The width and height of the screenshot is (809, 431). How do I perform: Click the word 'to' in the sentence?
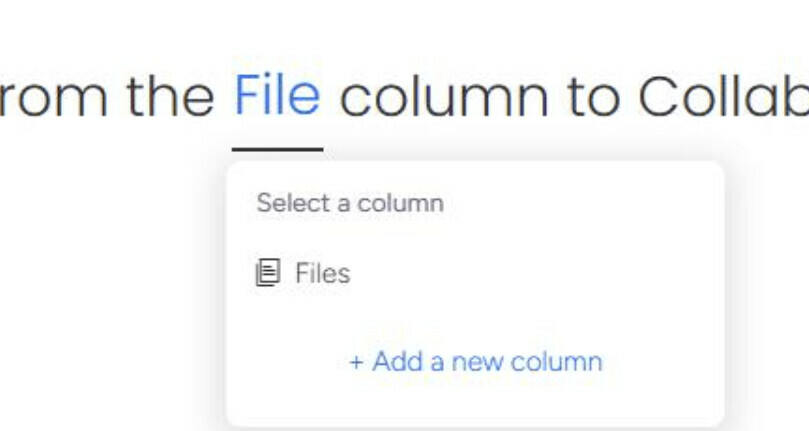pyautogui.click(x=593, y=98)
